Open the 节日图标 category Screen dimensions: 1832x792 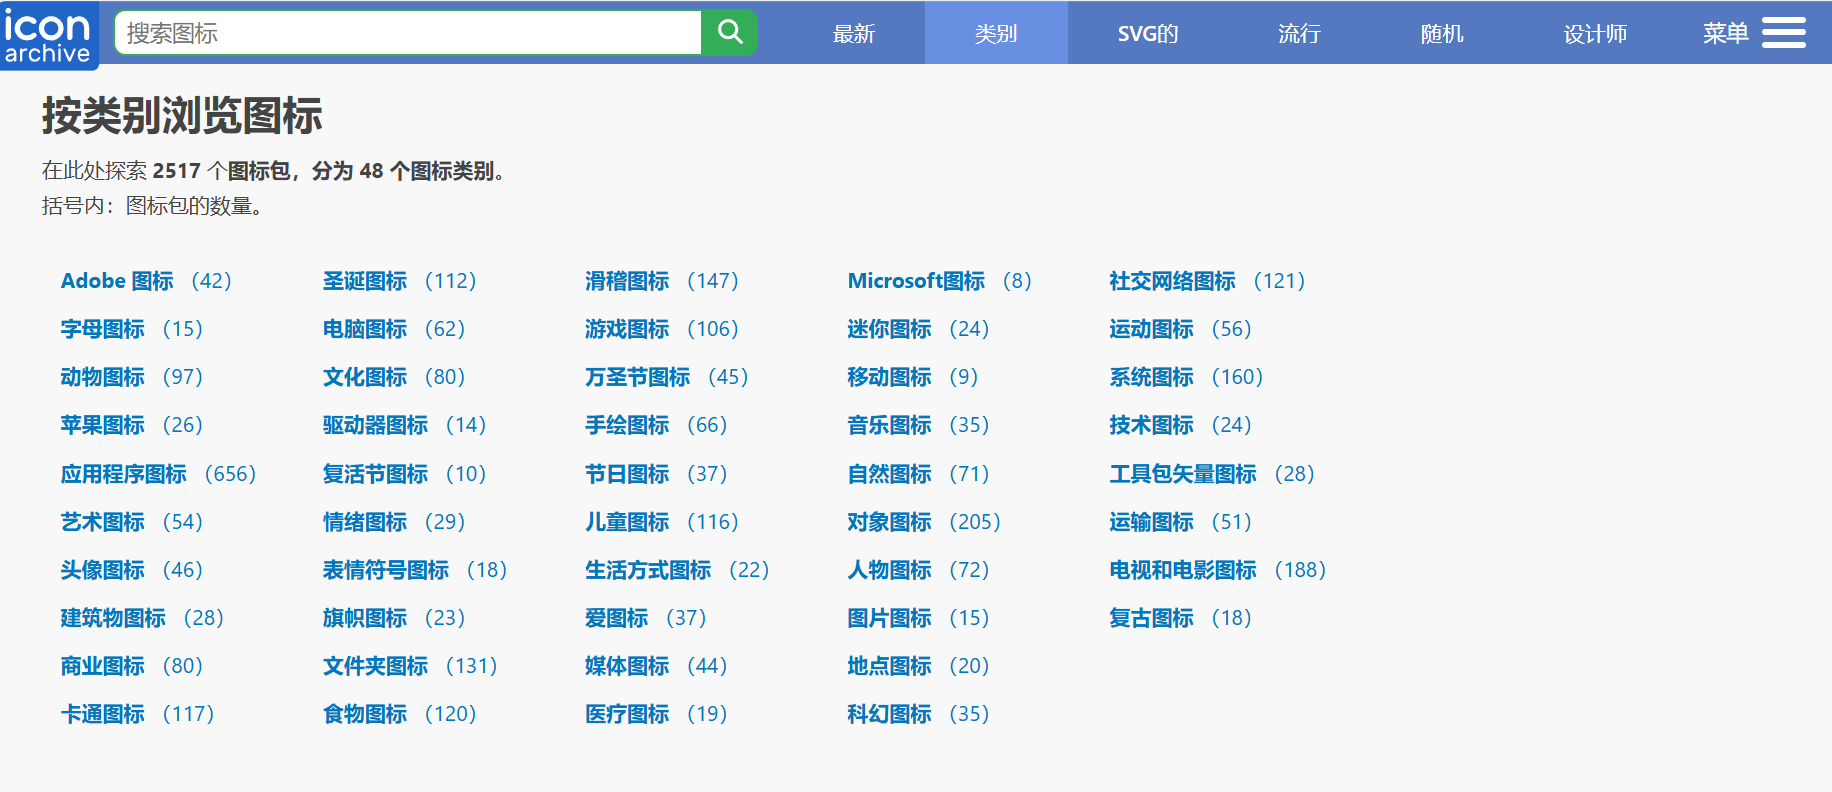click(627, 474)
